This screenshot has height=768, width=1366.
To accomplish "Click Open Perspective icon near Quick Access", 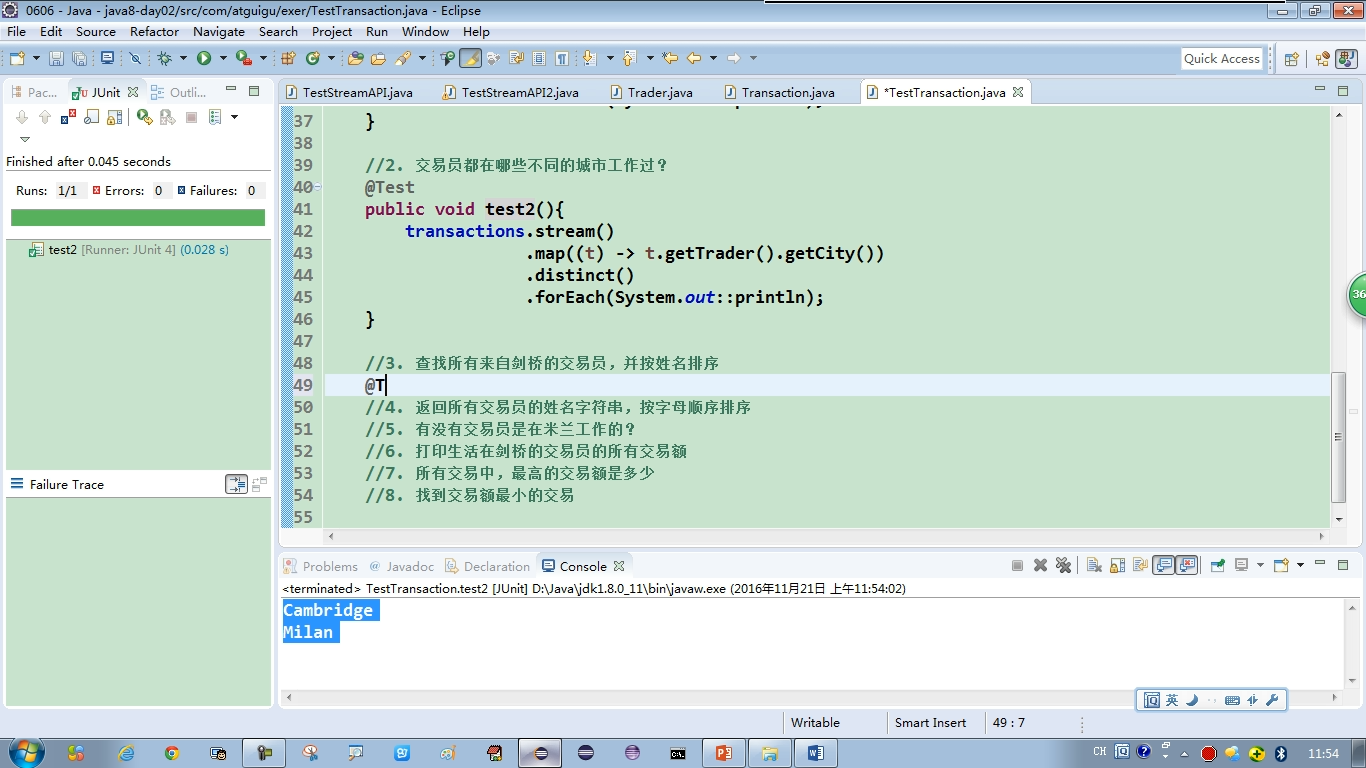I will pyautogui.click(x=1291, y=59).
